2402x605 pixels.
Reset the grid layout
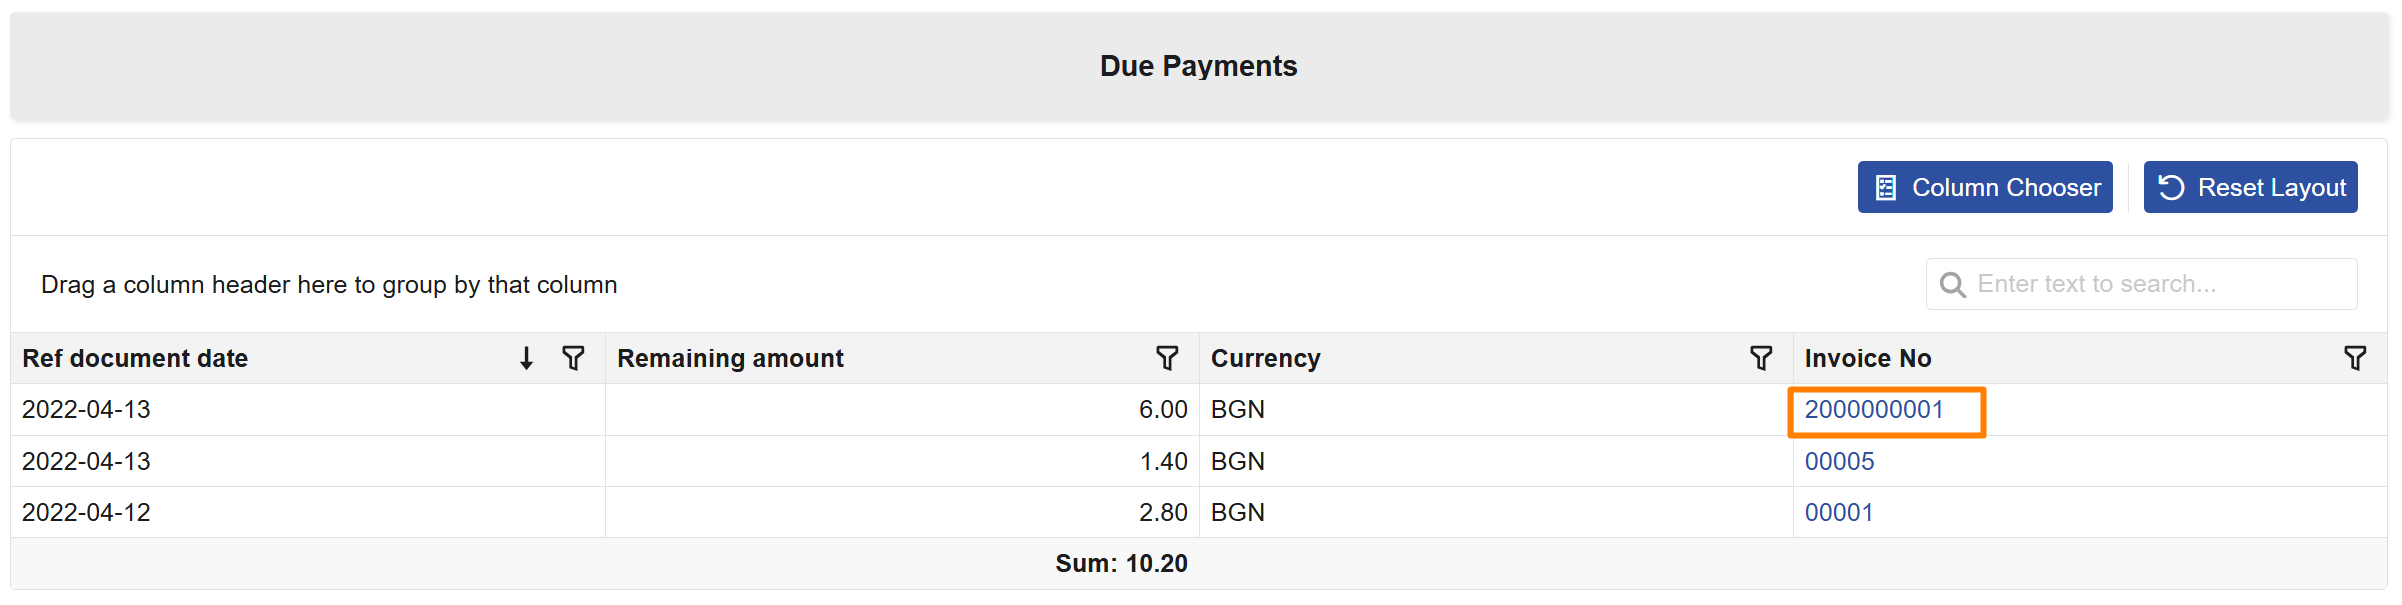pyautogui.click(x=2250, y=186)
